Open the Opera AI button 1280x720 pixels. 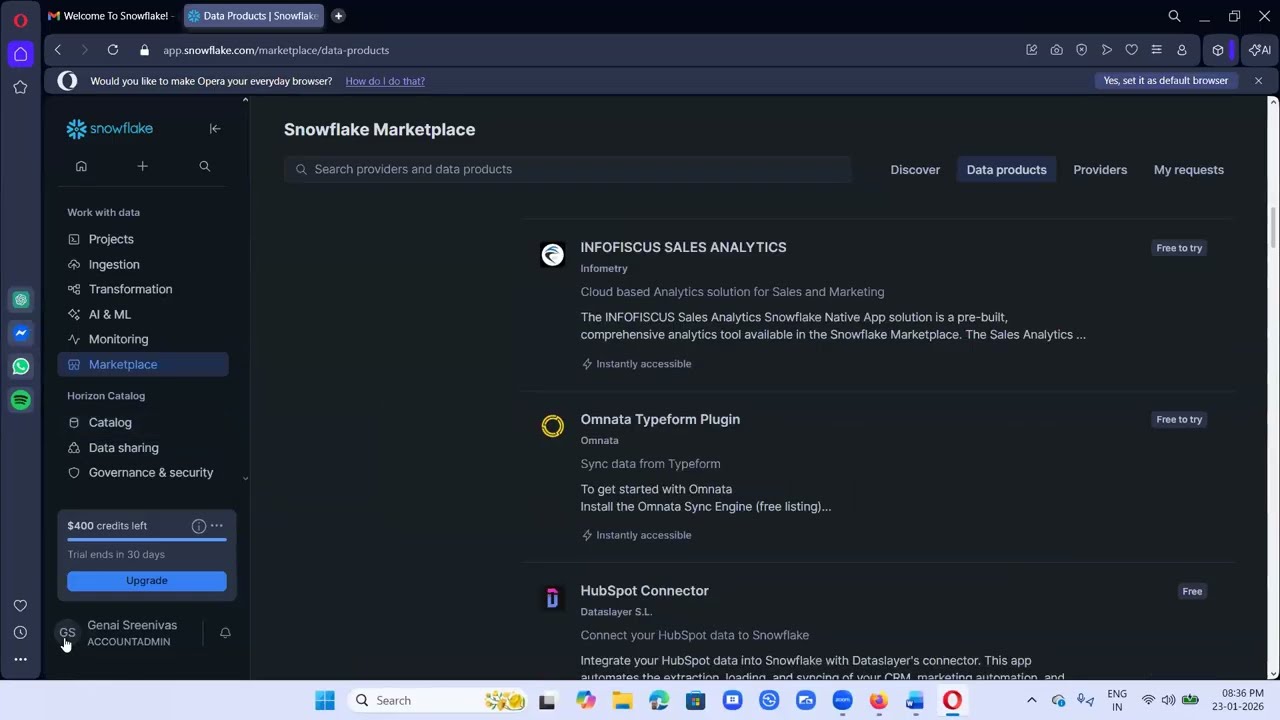[x=1259, y=50]
